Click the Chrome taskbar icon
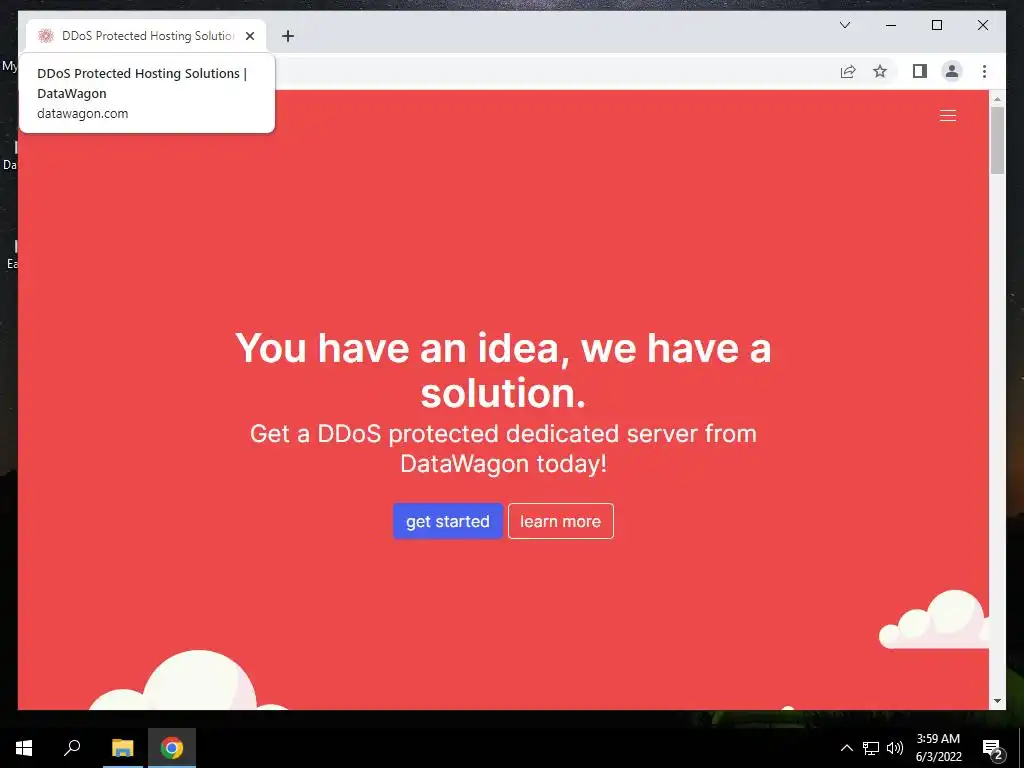1024x768 pixels. click(172, 748)
